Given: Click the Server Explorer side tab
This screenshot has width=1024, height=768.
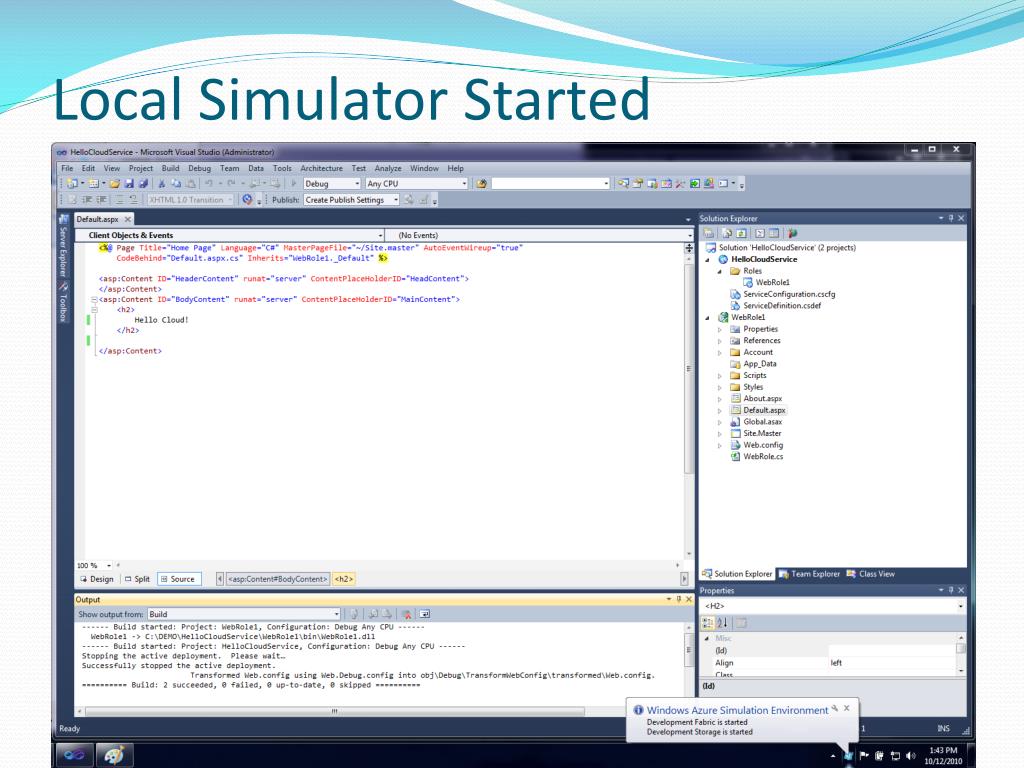Looking at the screenshot, I should [63, 247].
